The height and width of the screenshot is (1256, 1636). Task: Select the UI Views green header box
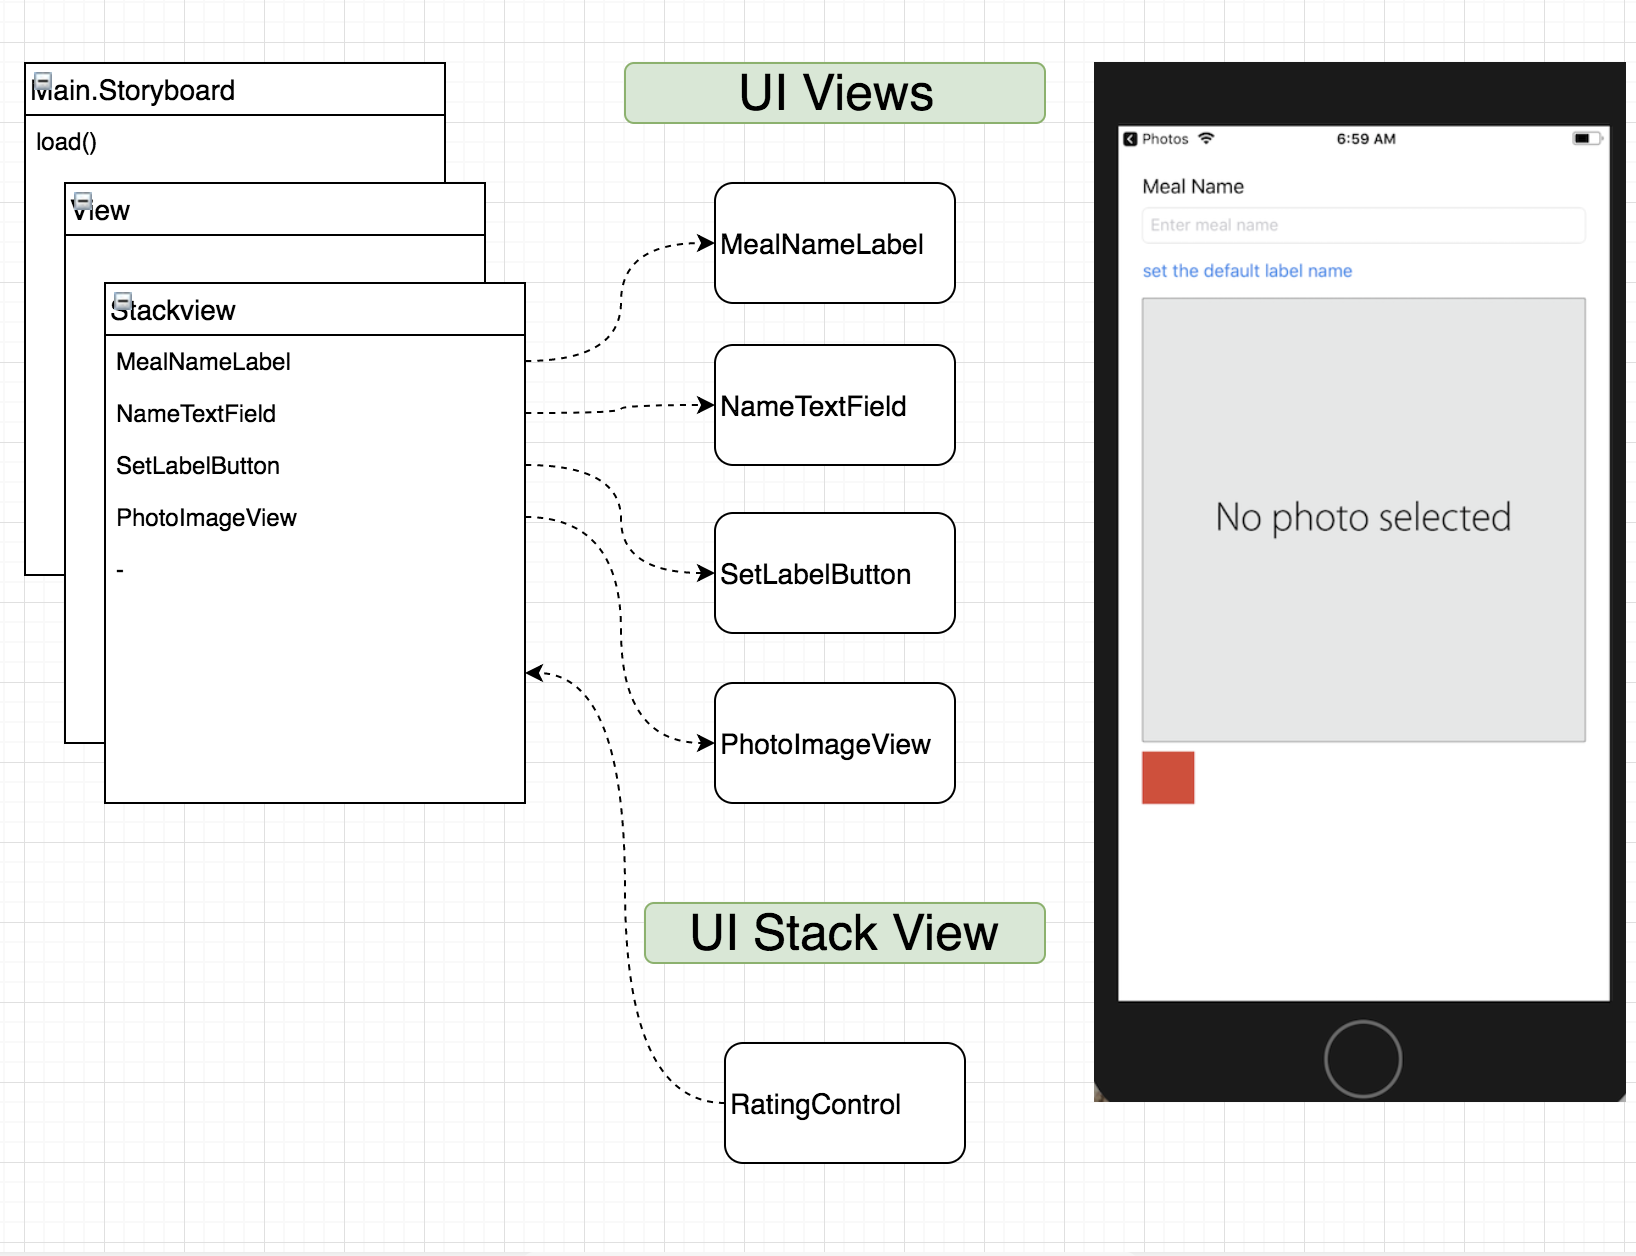point(835,93)
